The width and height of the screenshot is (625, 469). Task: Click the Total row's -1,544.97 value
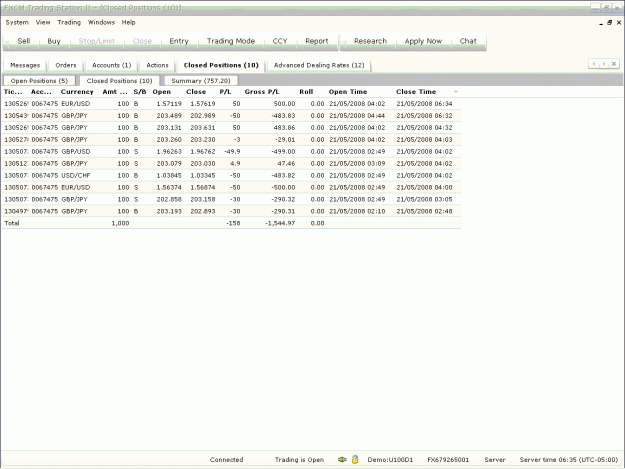pyautogui.click(x=280, y=223)
